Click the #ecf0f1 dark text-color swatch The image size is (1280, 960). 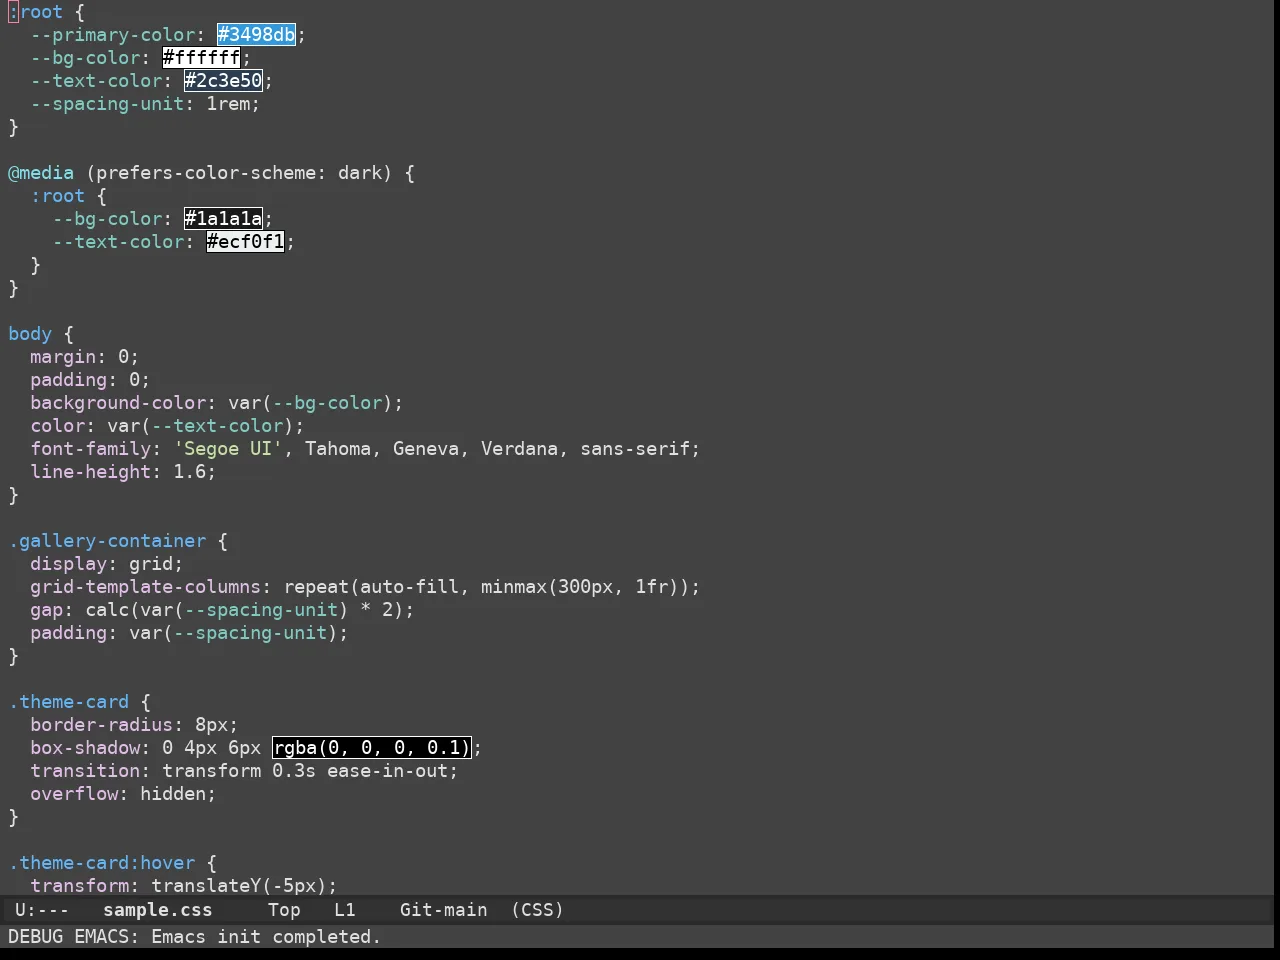tap(246, 242)
